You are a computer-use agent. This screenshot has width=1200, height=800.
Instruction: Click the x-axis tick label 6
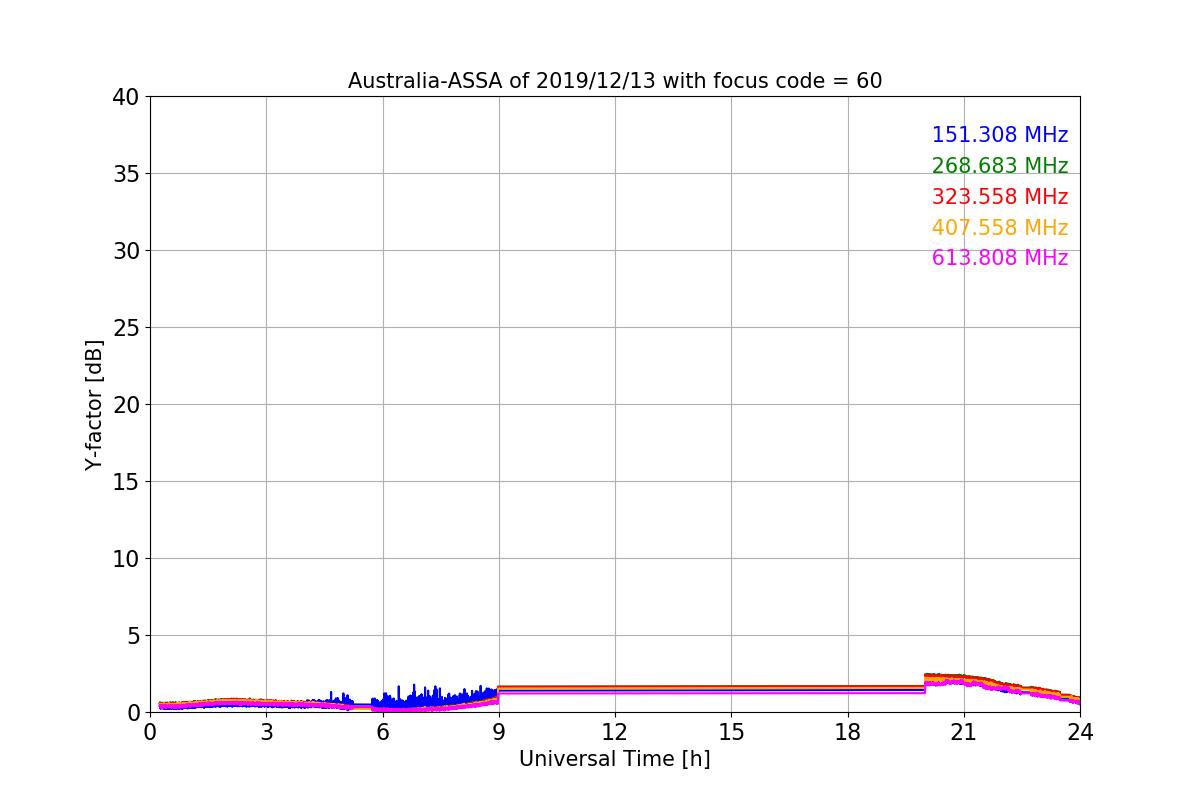click(x=383, y=731)
